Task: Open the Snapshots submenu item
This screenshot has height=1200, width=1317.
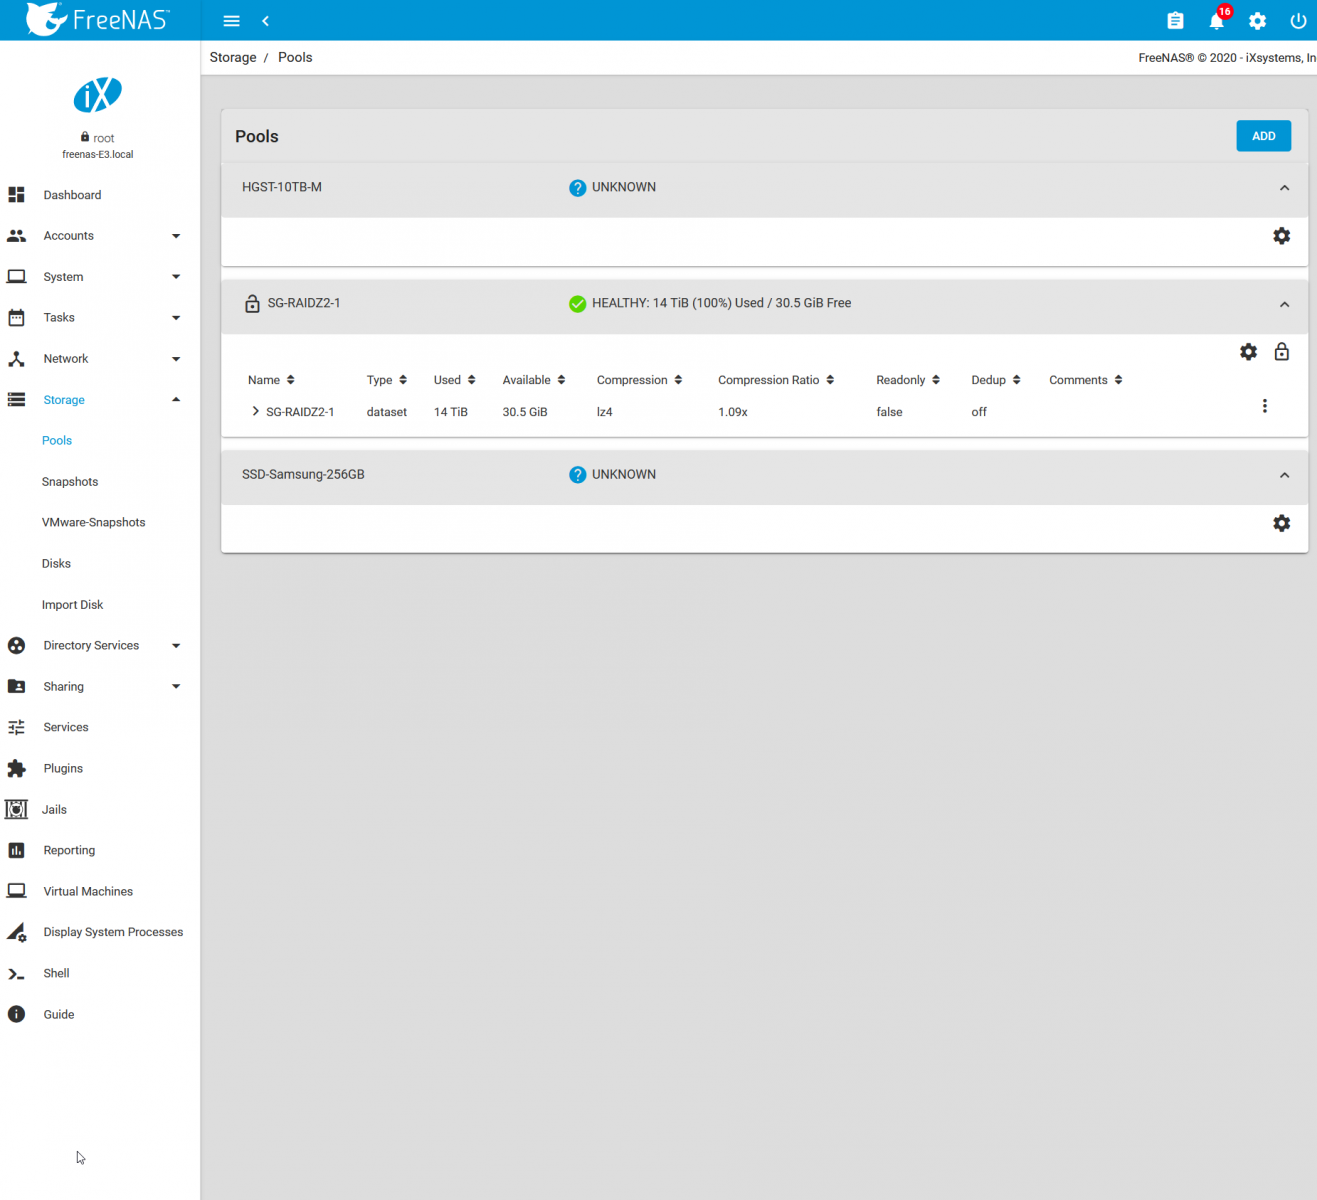Action: (70, 481)
